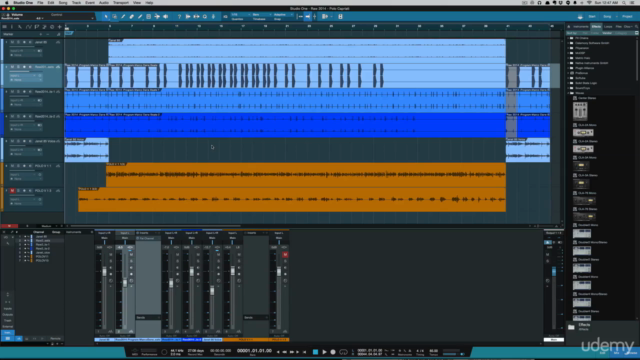Viewport: 640px width, 360px height.
Task: Sort the browser by Category
Action: [621, 33]
